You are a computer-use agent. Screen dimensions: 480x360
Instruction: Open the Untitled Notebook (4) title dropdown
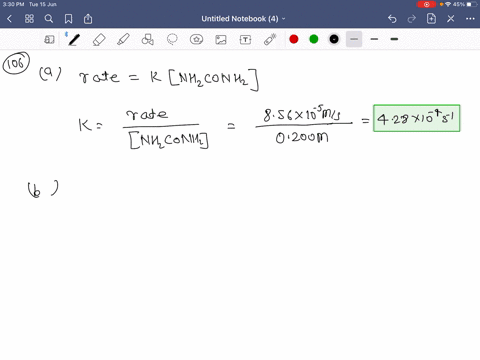click(x=243, y=19)
